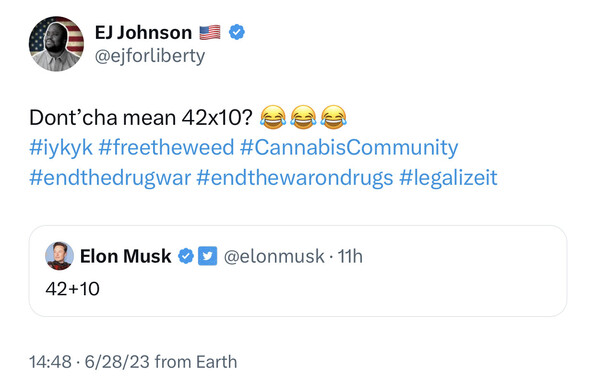
Task: Open the #iykyk hashtag
Action: click(x=61, y=147)
